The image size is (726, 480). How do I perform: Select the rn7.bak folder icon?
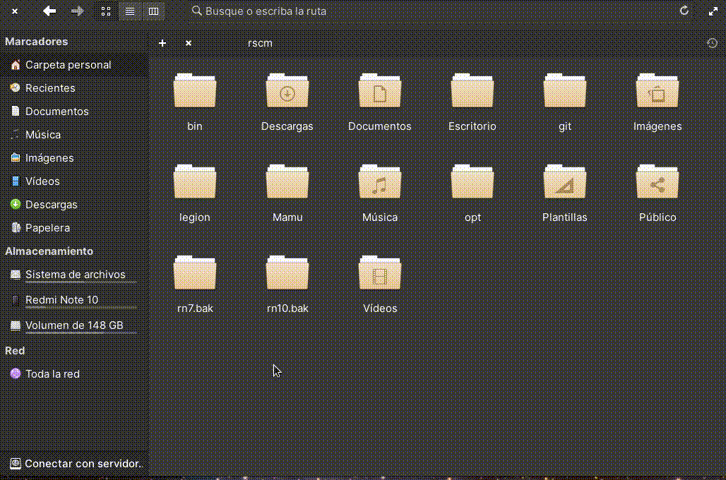pyautogui.click(x=194, y=273)
